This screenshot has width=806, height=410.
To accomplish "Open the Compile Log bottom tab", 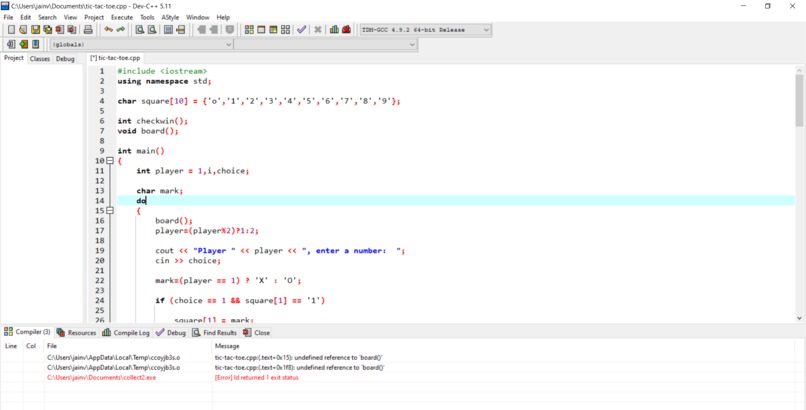I will coord(126,332).
